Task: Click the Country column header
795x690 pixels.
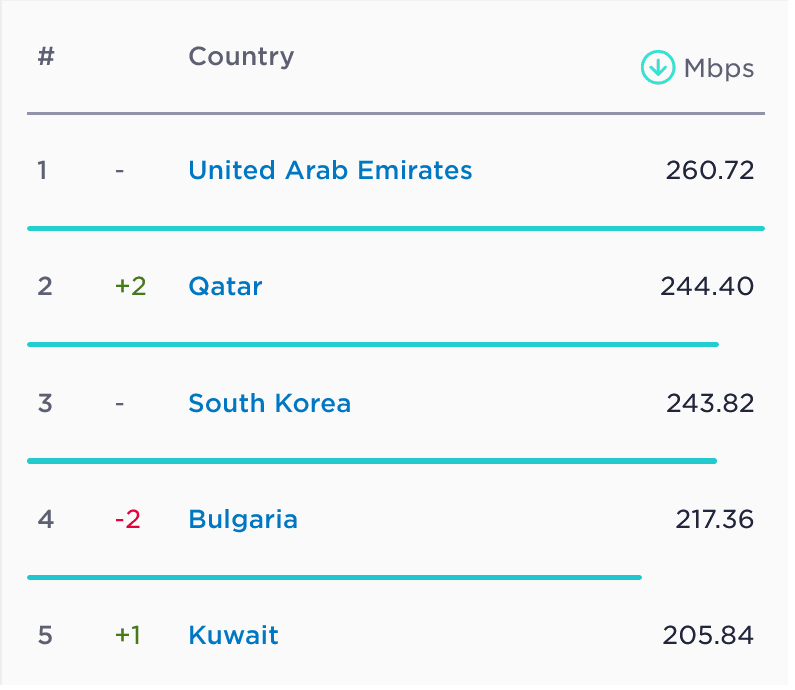Action: [241, 56]
